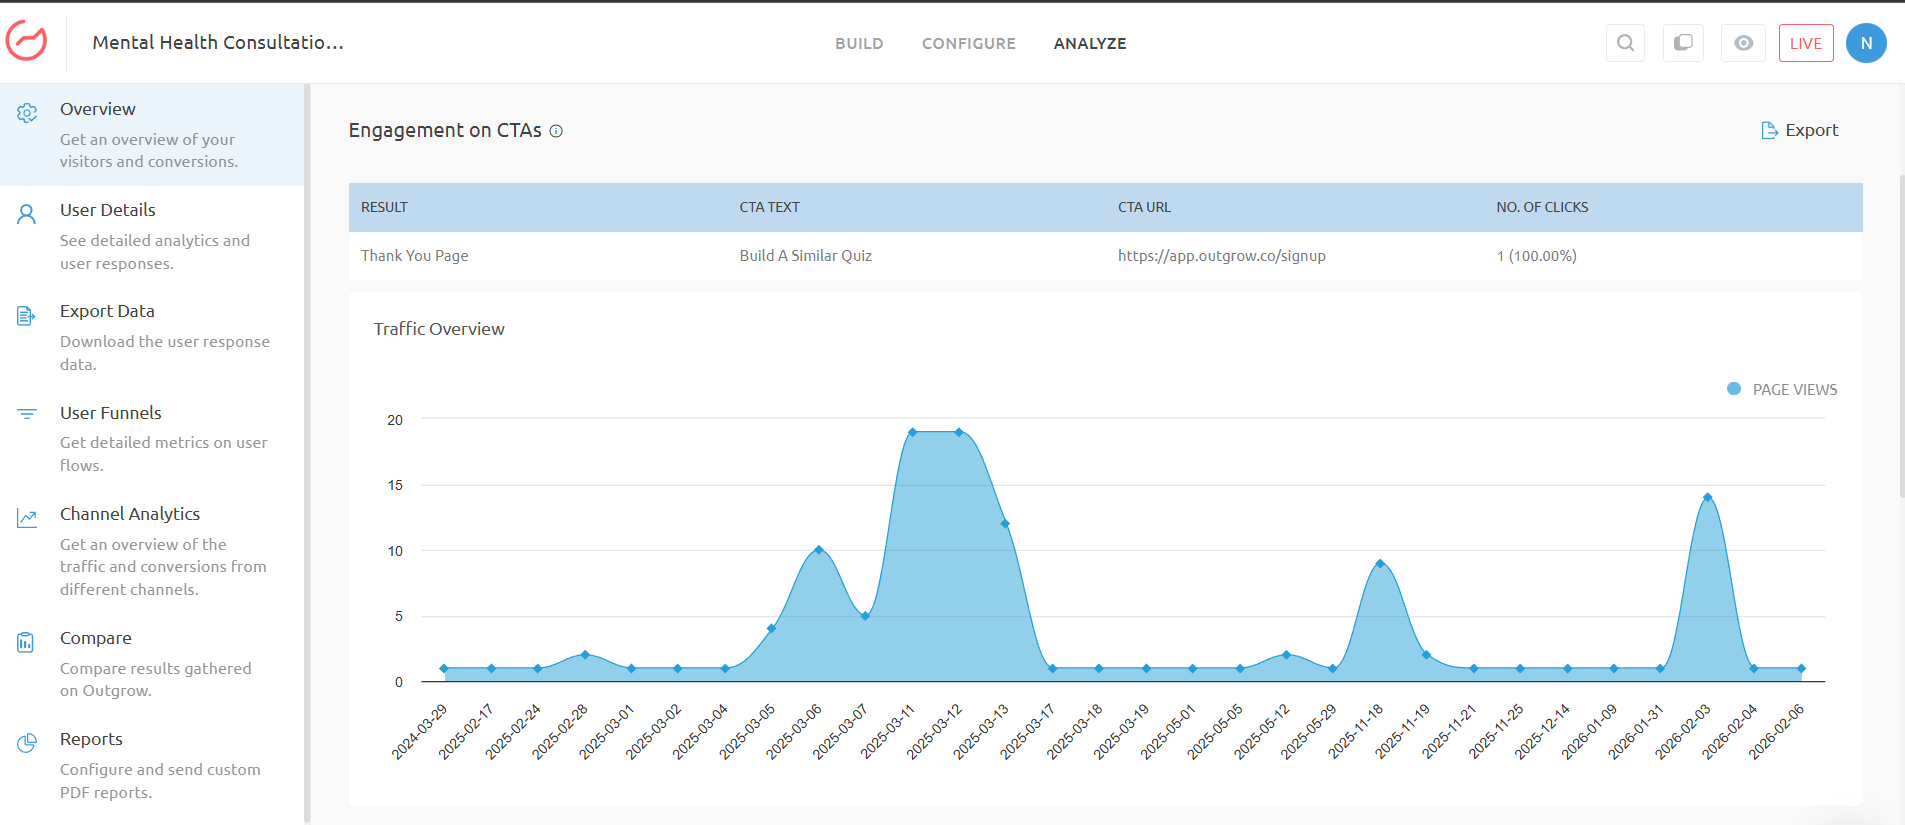
Task: Click the User Details person icon
Action: [x=27, y=214]
